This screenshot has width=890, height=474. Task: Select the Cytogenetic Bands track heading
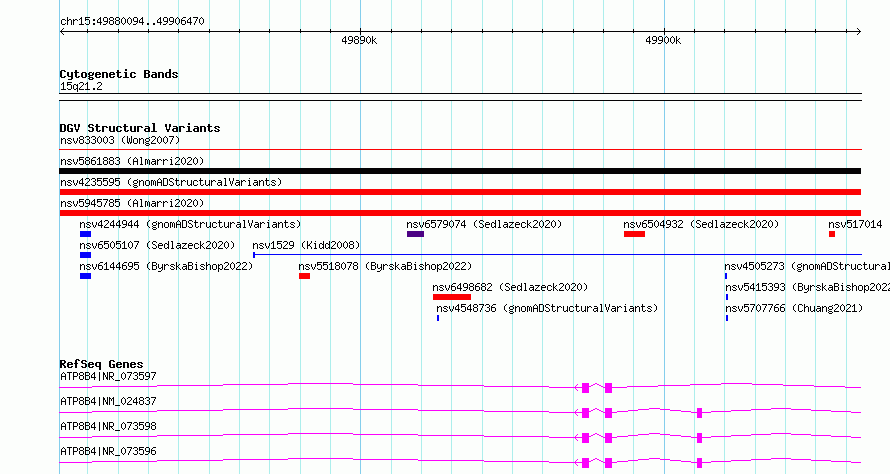[x=119, y=74]
